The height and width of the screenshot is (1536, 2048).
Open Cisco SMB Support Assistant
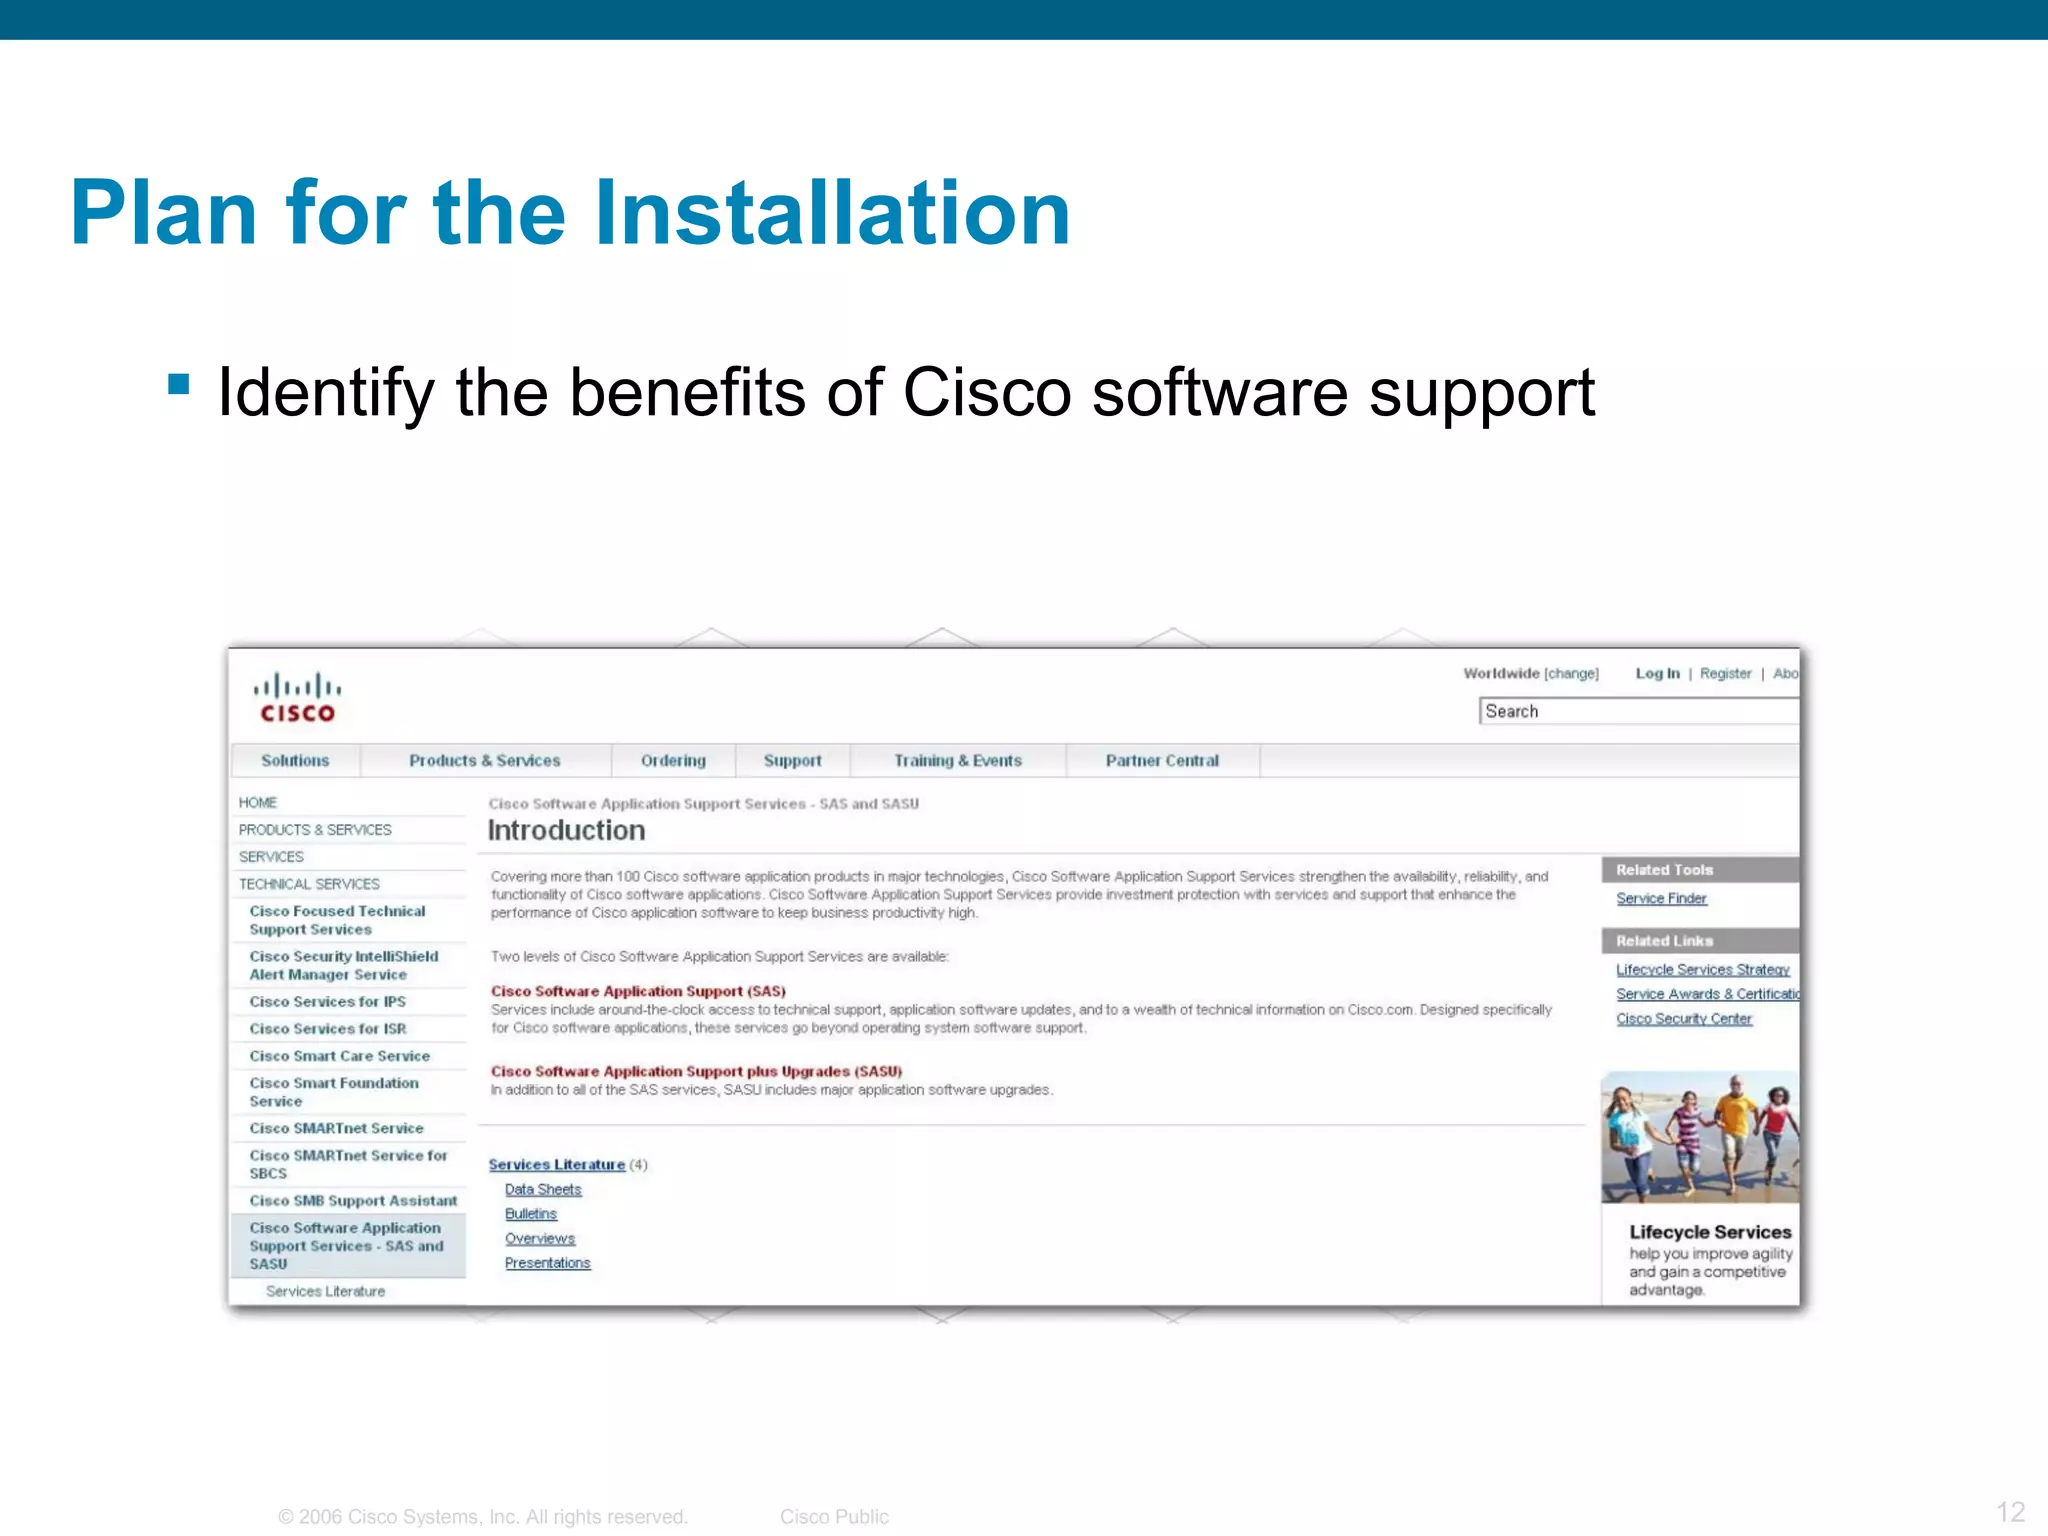[x=353, y=1200]
